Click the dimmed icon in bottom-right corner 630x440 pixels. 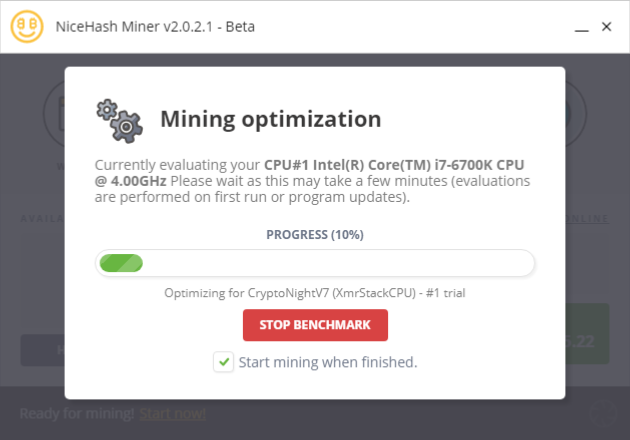pyautogui.click(x=604, y=413)
